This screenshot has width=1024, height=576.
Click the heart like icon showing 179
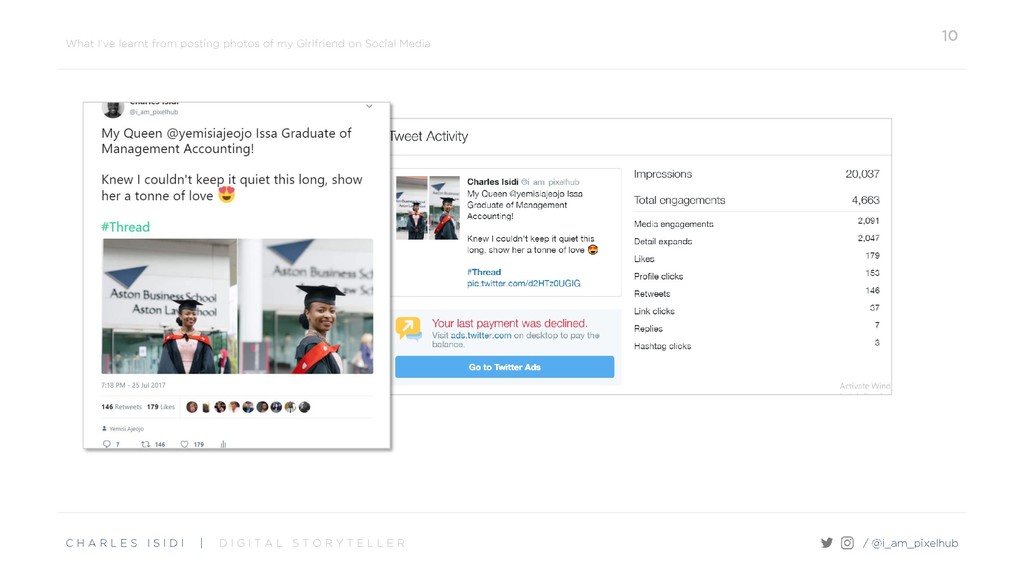pos(185,444)
